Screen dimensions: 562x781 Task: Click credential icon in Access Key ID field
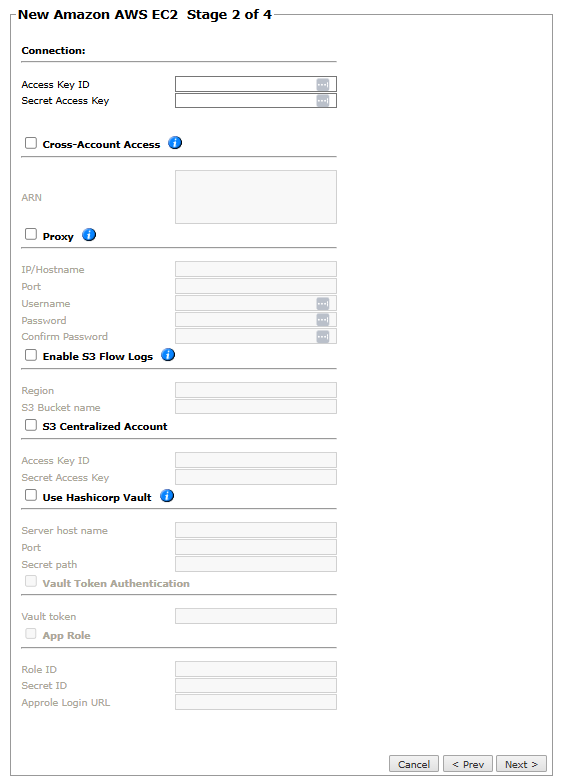[323, 85]
